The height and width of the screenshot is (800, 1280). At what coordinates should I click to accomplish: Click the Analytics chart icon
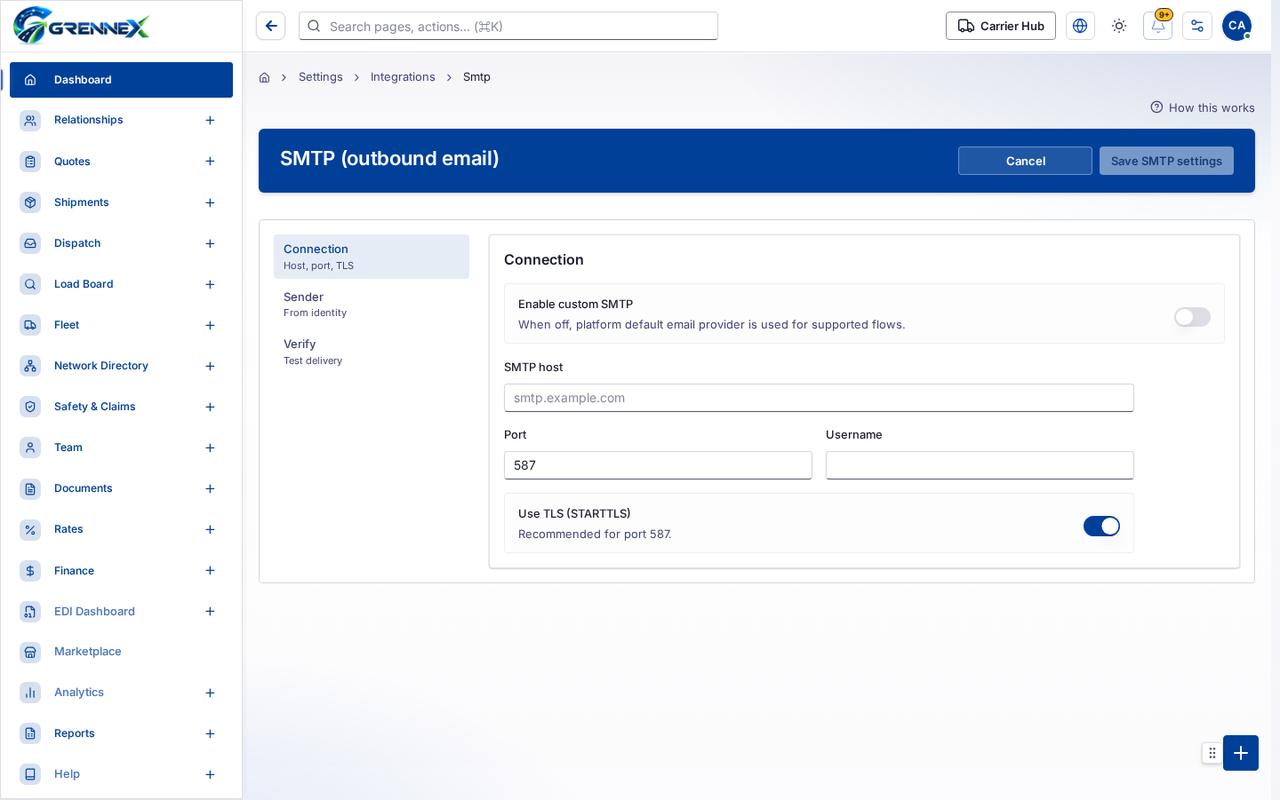tap(30, 692)
